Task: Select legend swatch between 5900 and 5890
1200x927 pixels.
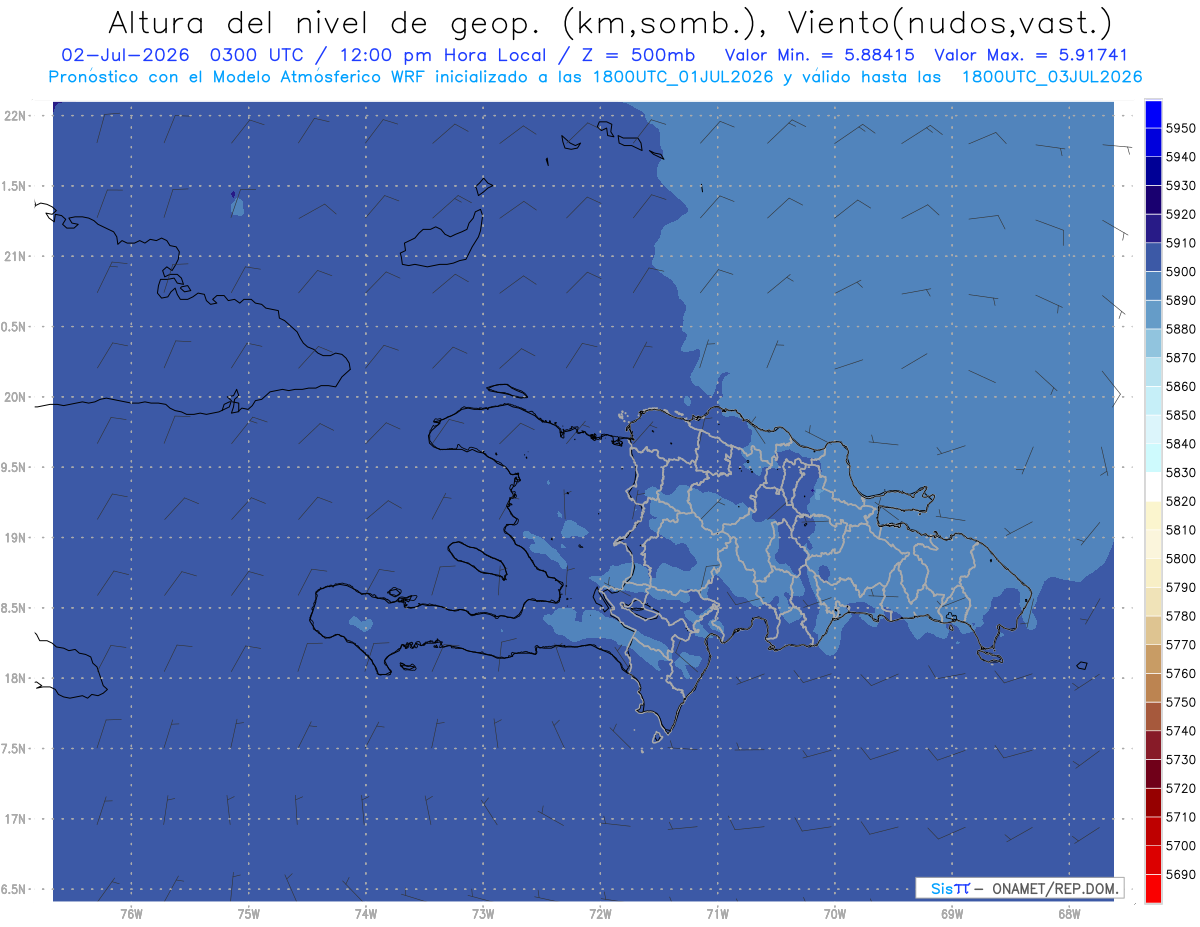Action: coord(1153,286)
